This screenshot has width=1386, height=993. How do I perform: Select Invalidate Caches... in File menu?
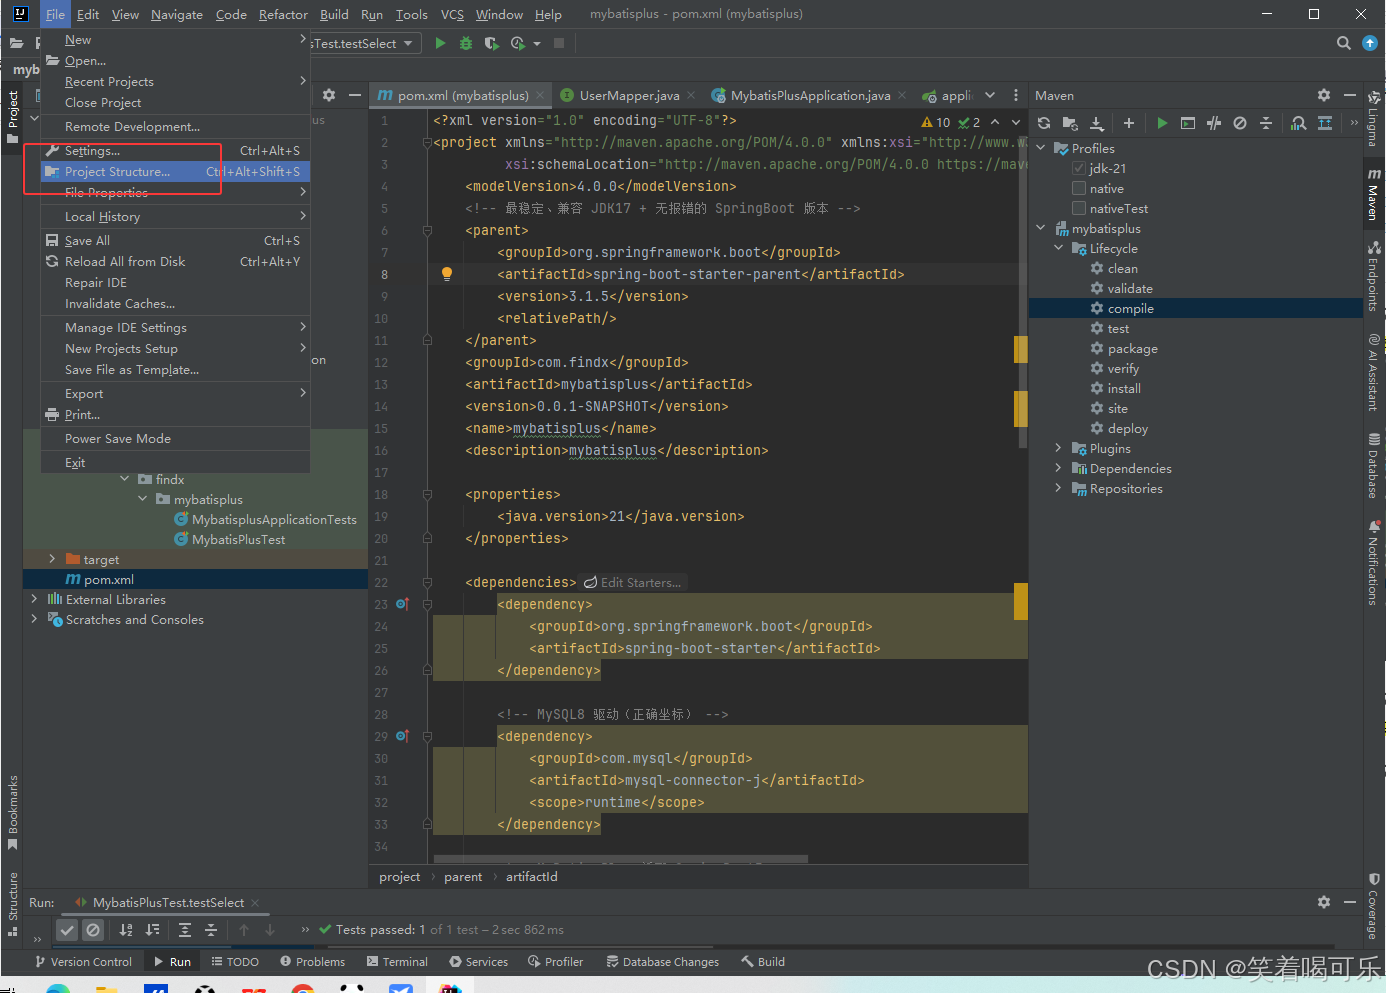[175, 304]
